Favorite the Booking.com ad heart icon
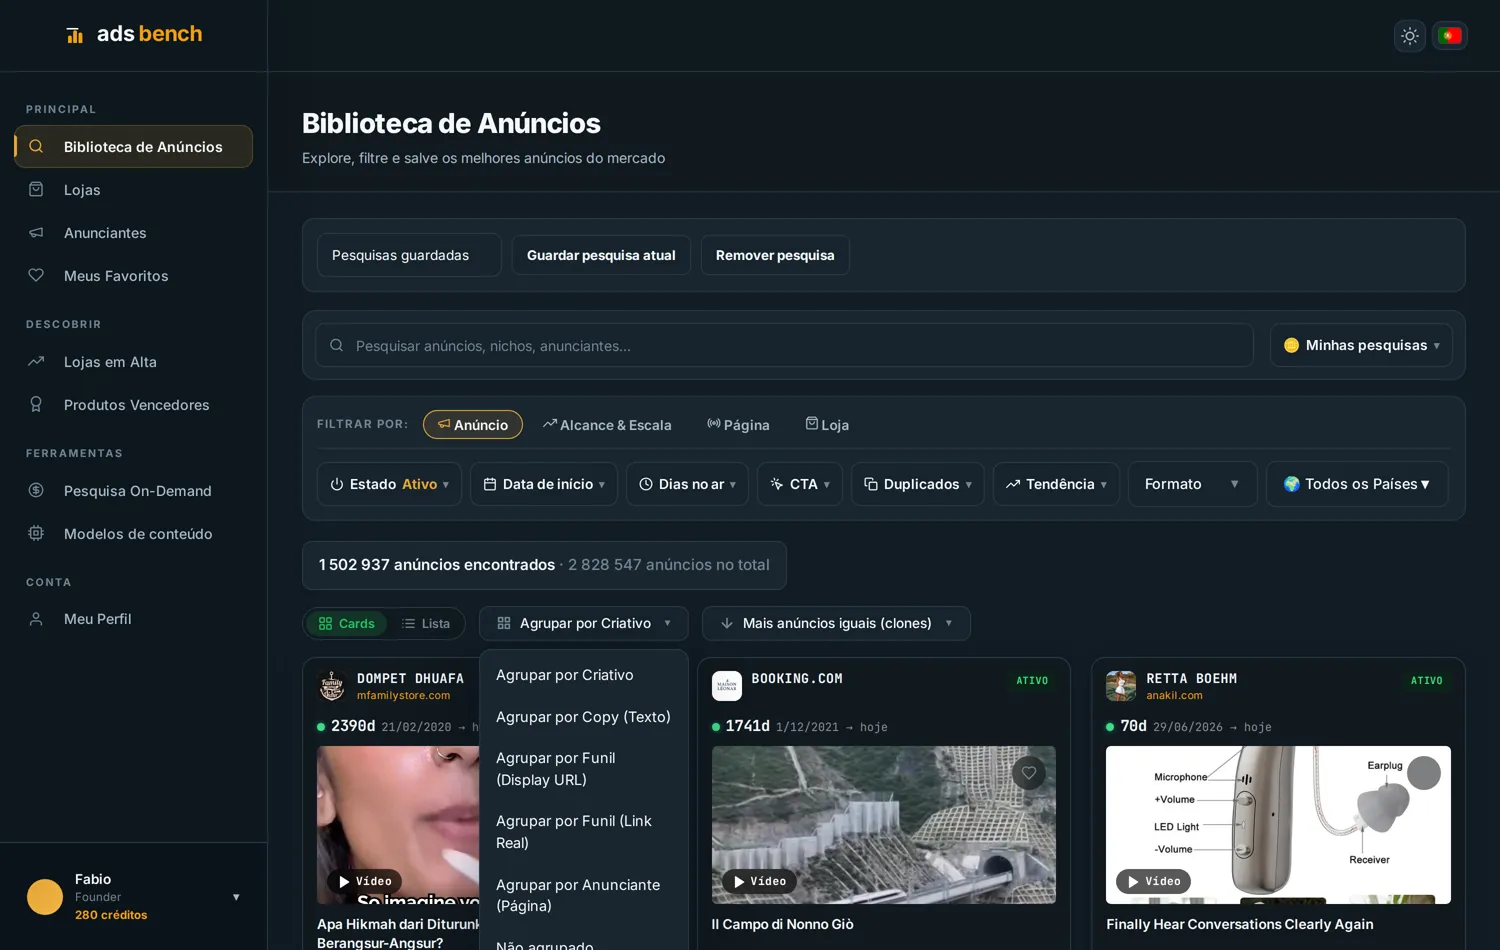The height and width of the screenshot is (950, 1500). [x=1029, y=773]
